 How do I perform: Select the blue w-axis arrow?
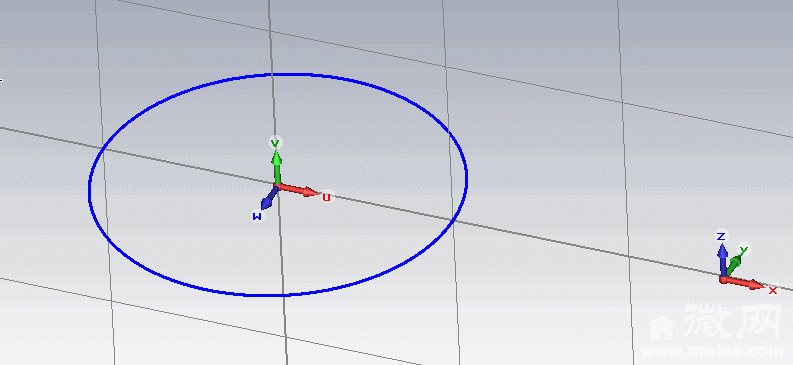(x=269, y=198)
